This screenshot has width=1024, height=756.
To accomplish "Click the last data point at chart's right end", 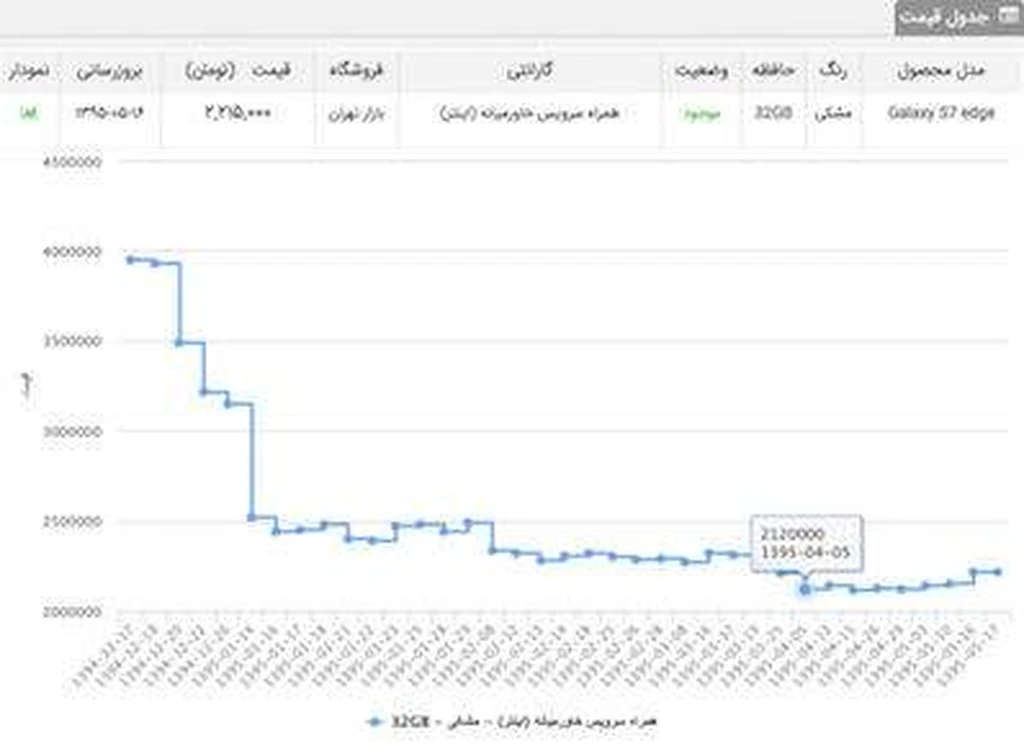I will point(997,572).
